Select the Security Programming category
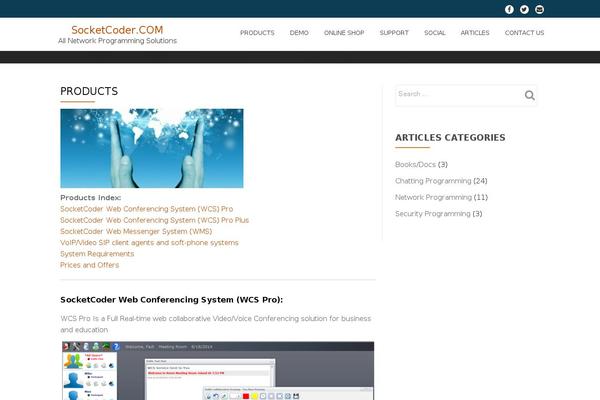600x400 pixels. pos(432,214)
